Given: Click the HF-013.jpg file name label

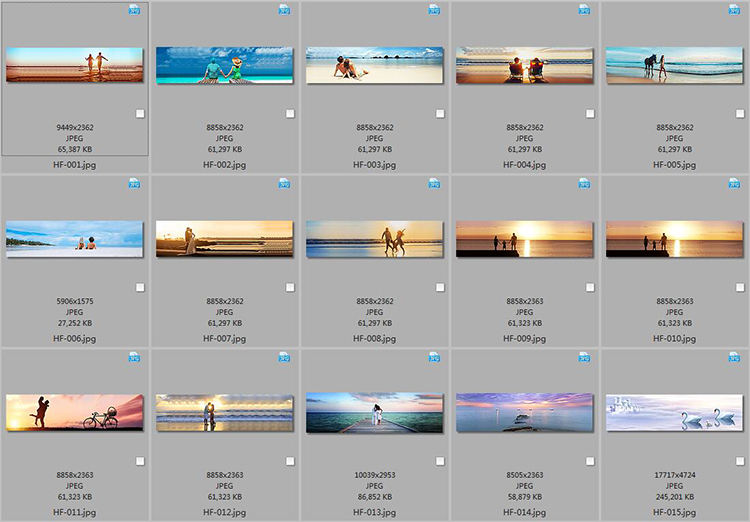Looking at the screenshot, I should (x=375, y=512).
